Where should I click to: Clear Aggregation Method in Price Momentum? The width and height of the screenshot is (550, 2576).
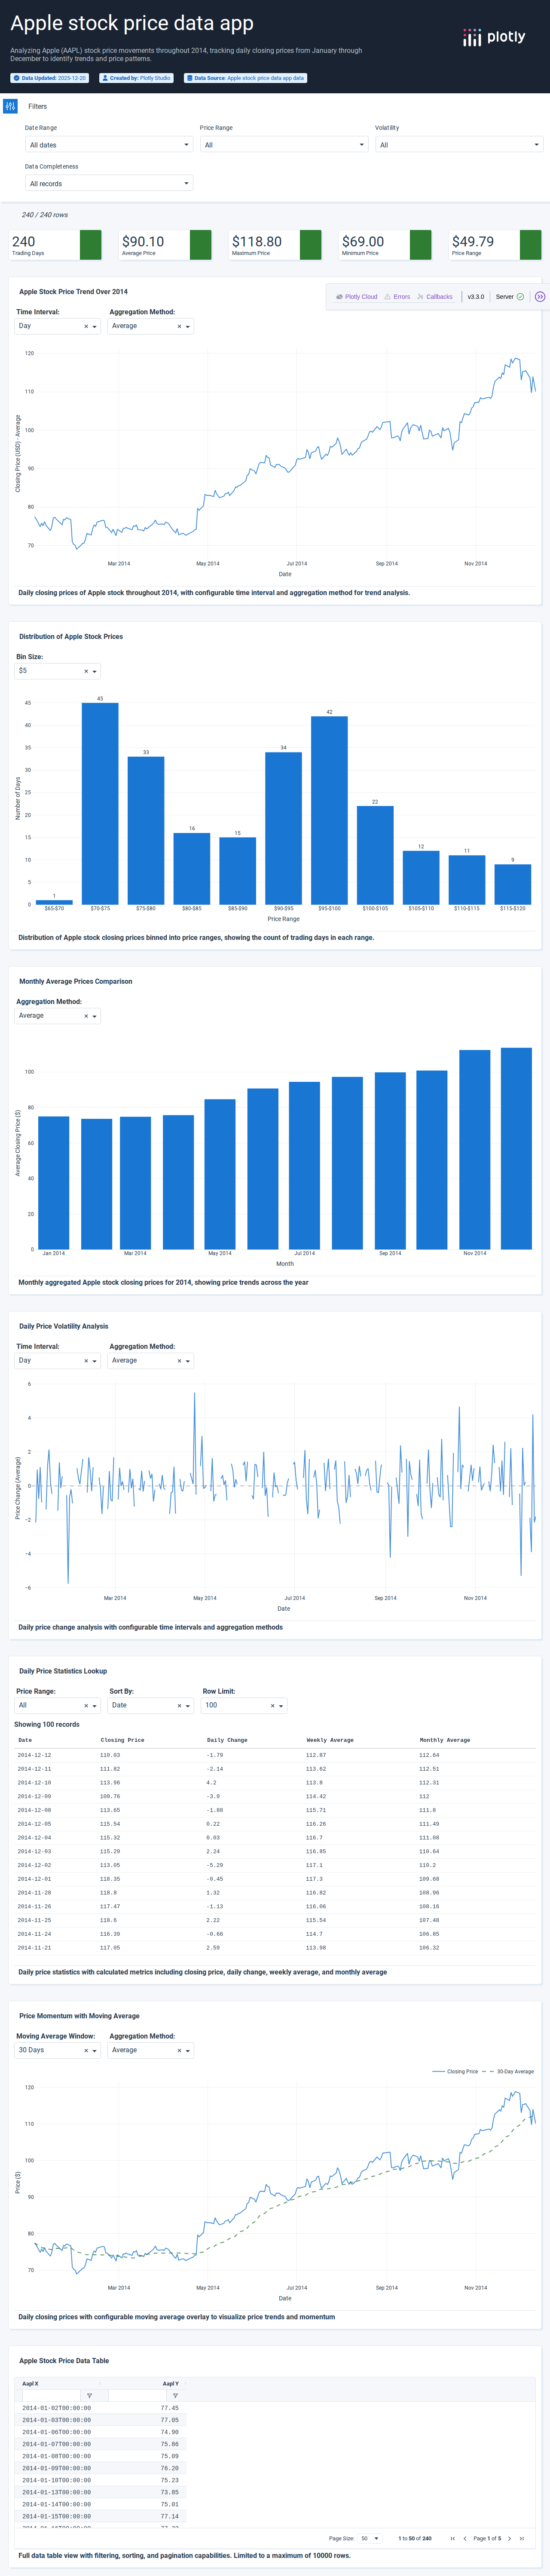(179, 2052)
